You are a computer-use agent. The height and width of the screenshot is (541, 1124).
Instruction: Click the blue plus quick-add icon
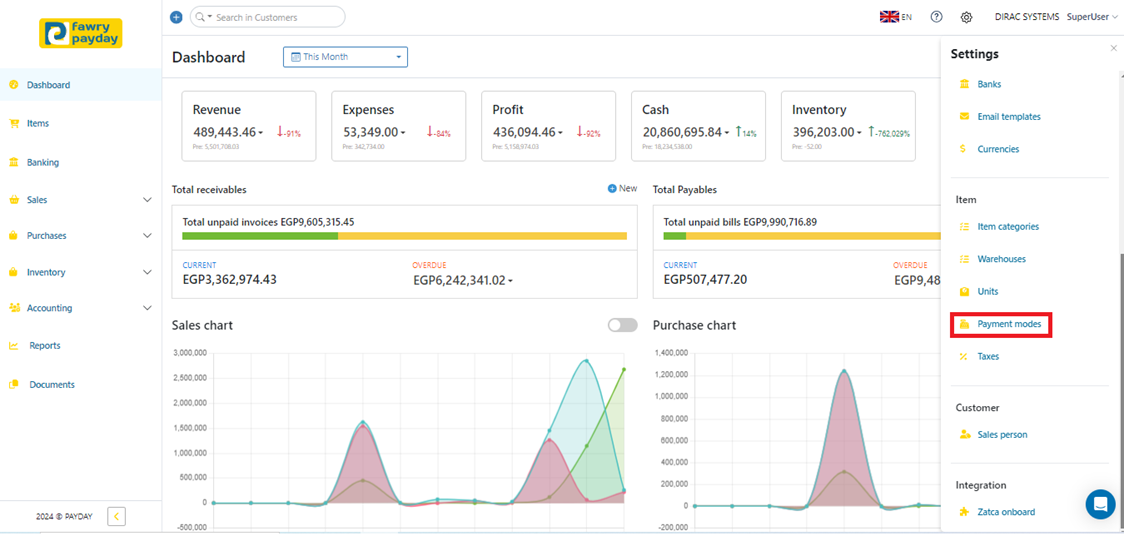(176, 17)
